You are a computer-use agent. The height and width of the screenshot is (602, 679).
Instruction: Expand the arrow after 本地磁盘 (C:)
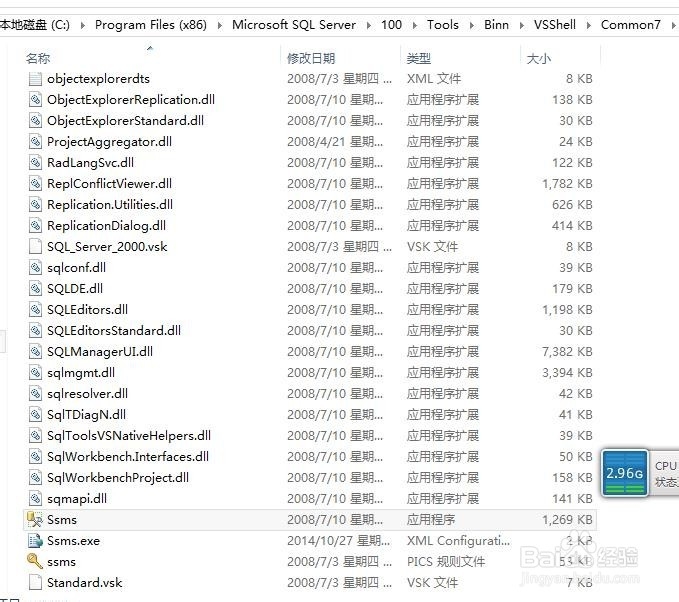(82, 26)
